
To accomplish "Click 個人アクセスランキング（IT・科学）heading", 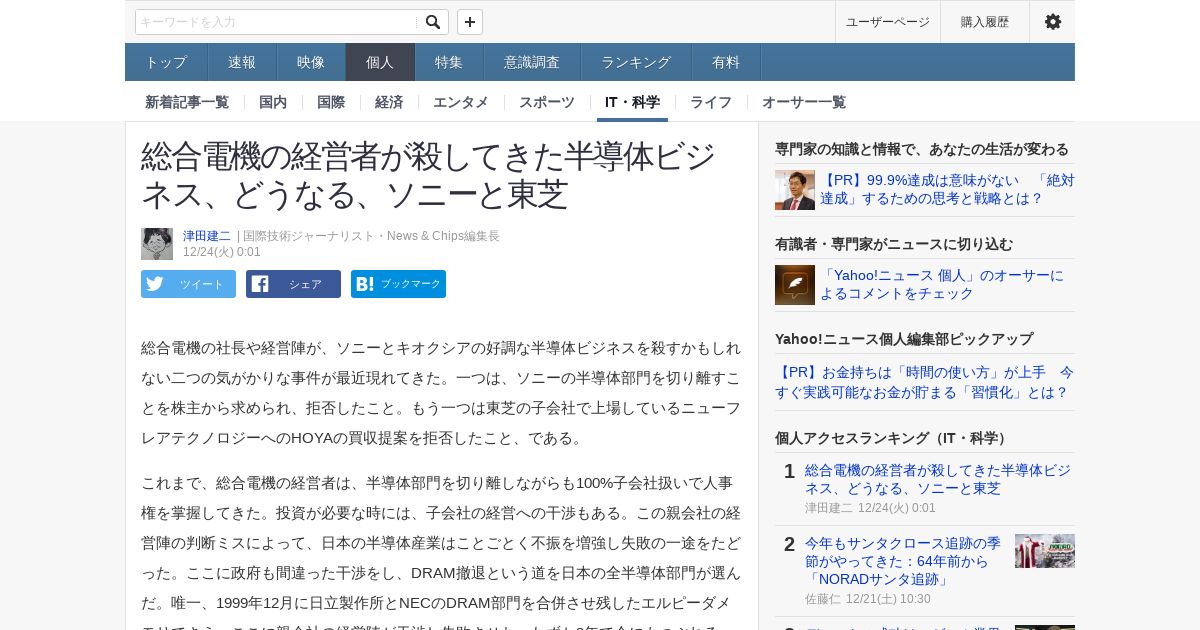I will tap(893, 438).
